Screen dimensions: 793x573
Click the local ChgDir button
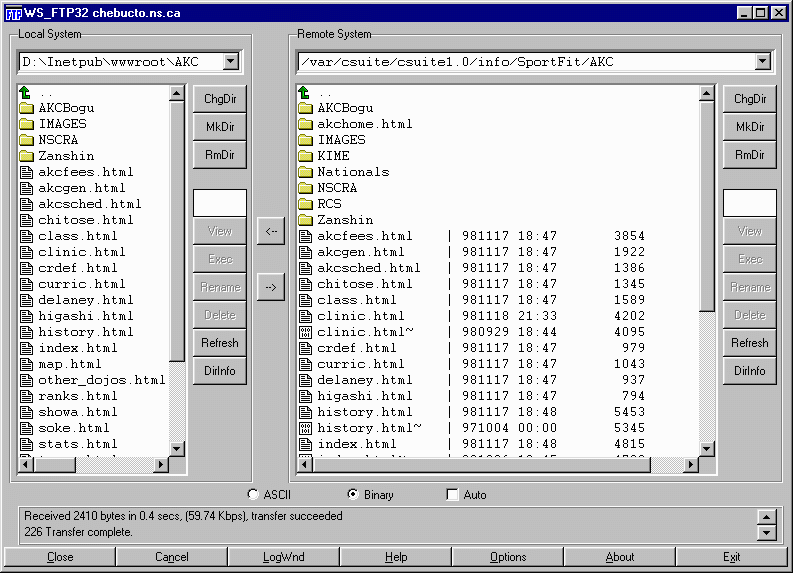tap(220, 99)
